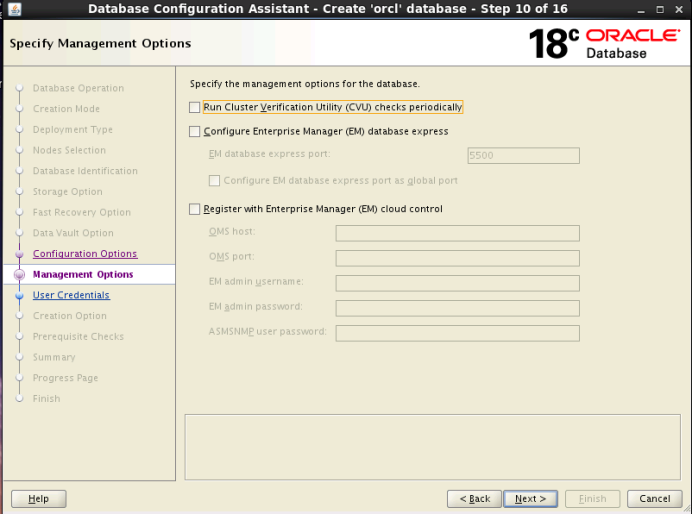Click the EM database express port field
Viewport: 693px width, 515px height.
click(524, 156)
